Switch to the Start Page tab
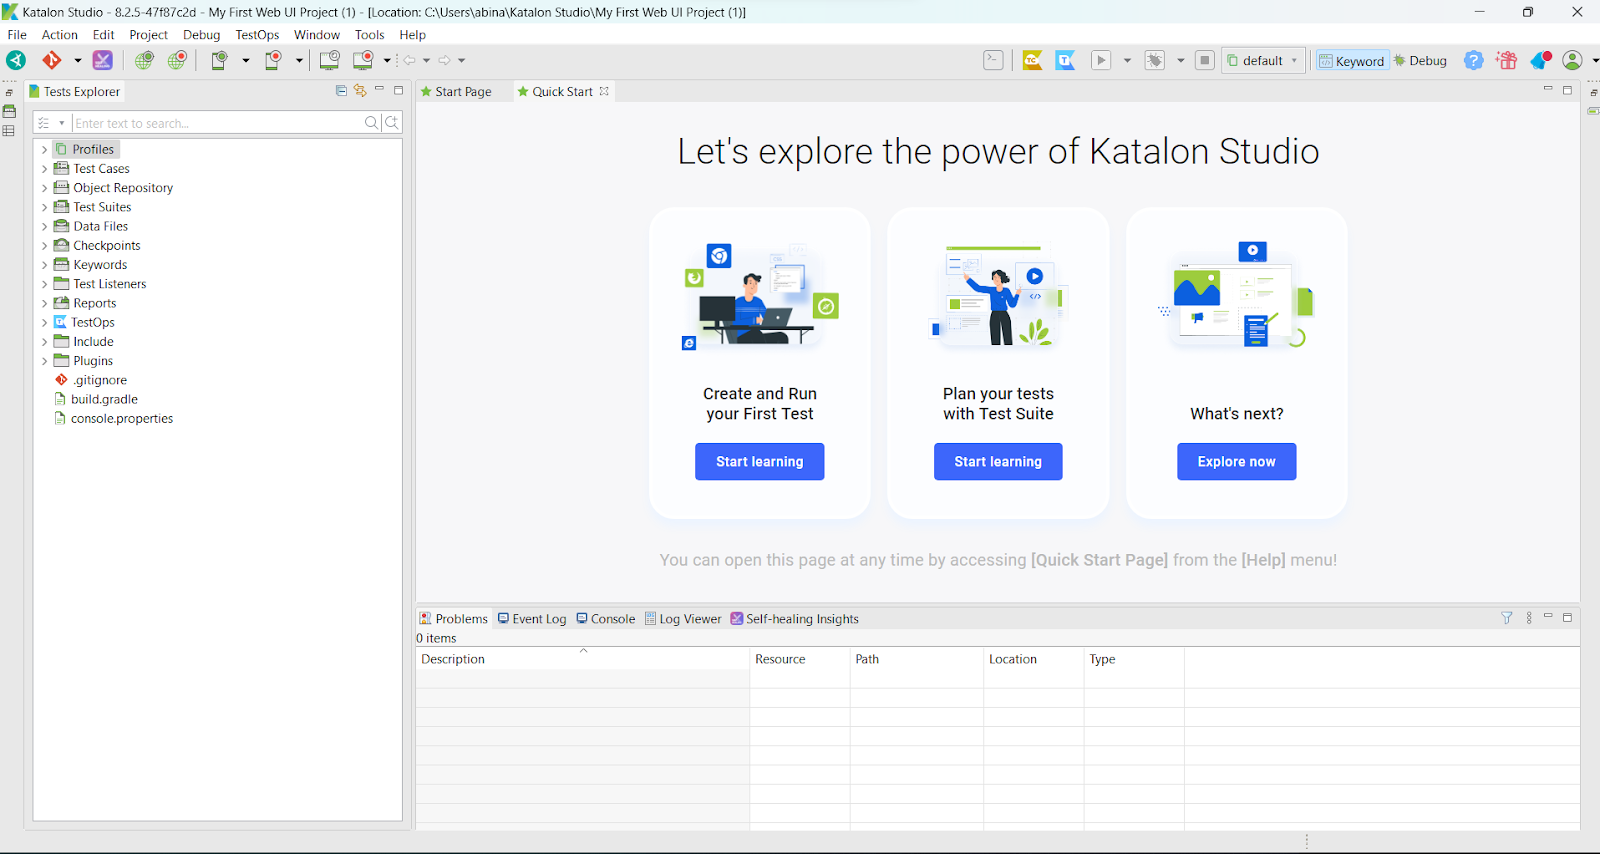The image size is (1600, 854). [x=457, y=91]
